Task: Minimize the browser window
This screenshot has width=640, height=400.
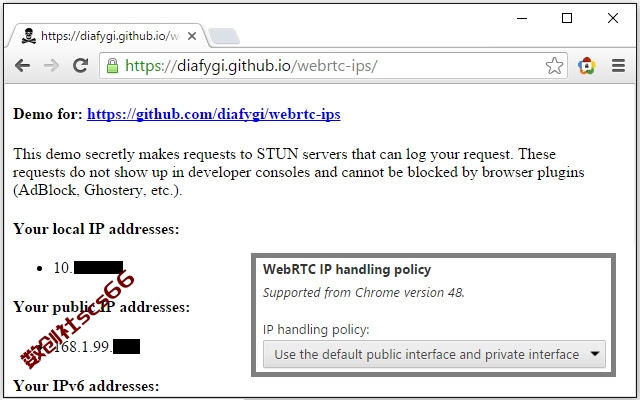Action: (x=522, y=18)
